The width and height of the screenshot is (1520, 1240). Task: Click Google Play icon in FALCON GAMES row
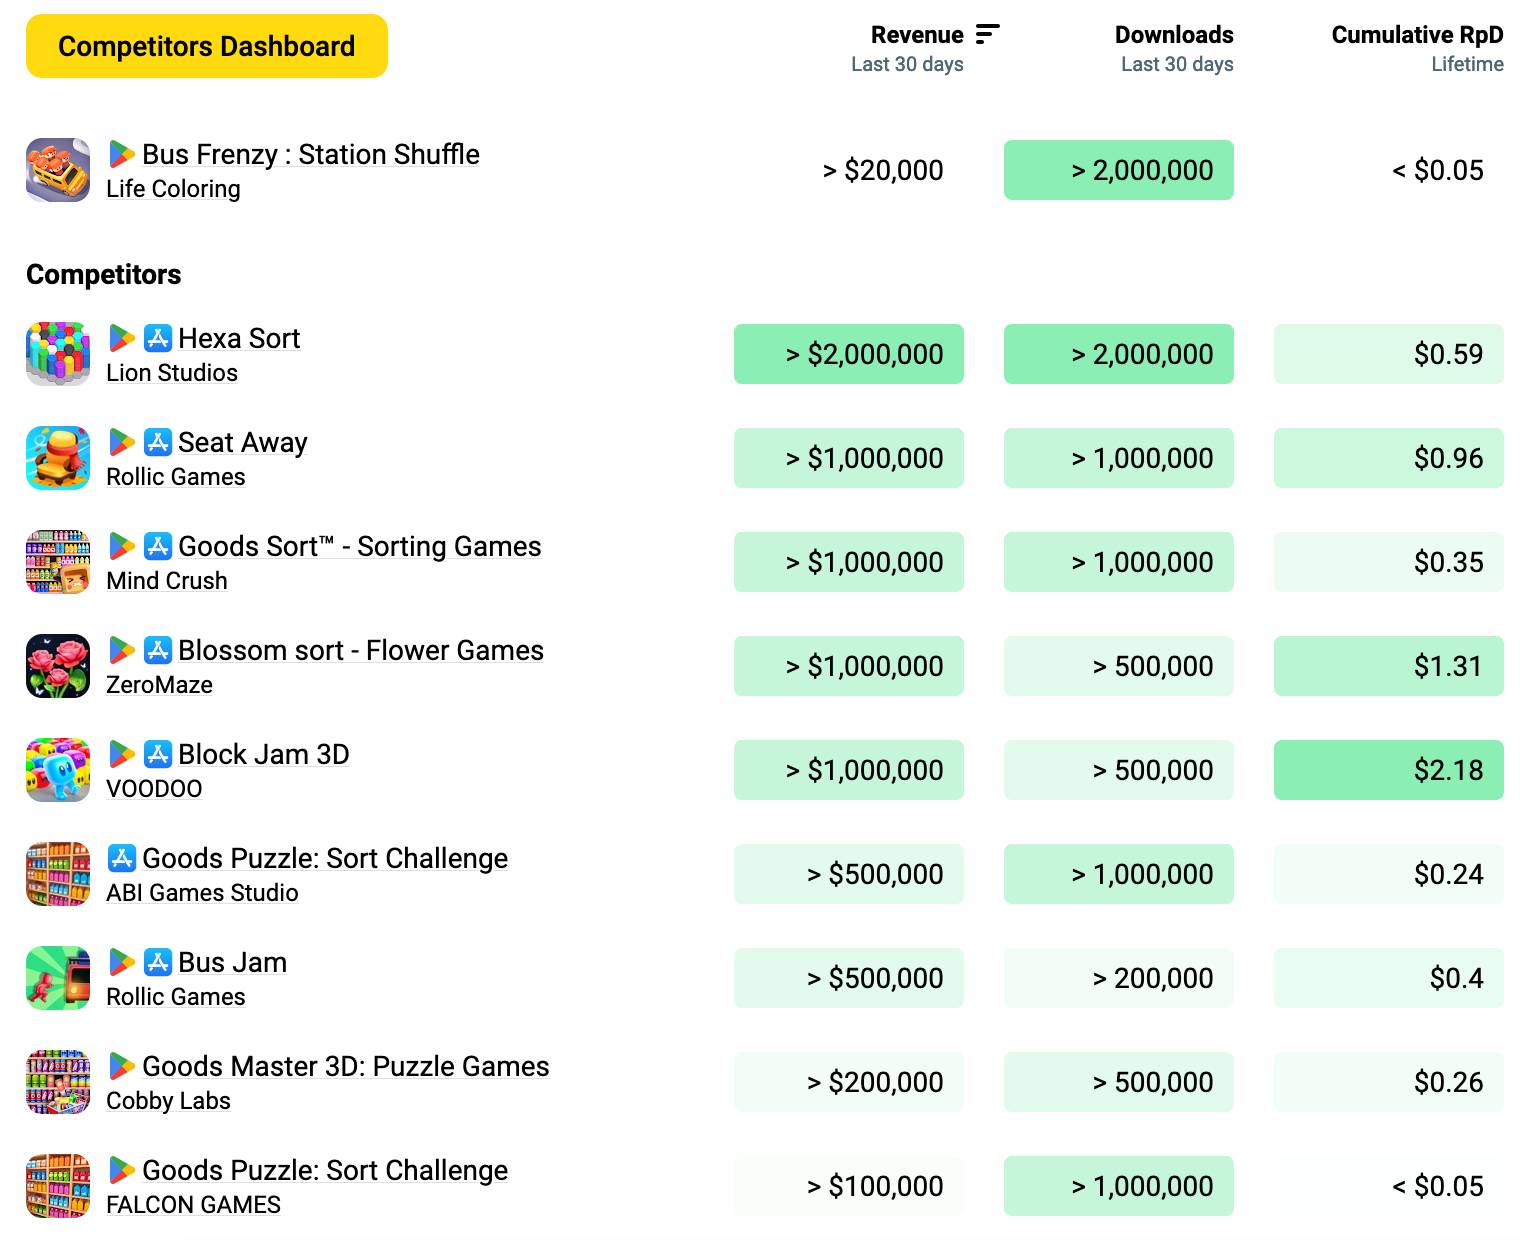[122, 1170]
